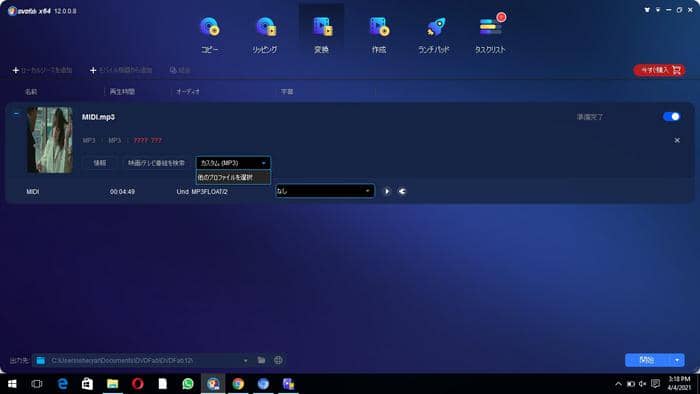Click the red Buy Now cart button
The width and height of the screenshot is (700, 394).
tap(659, 70)
